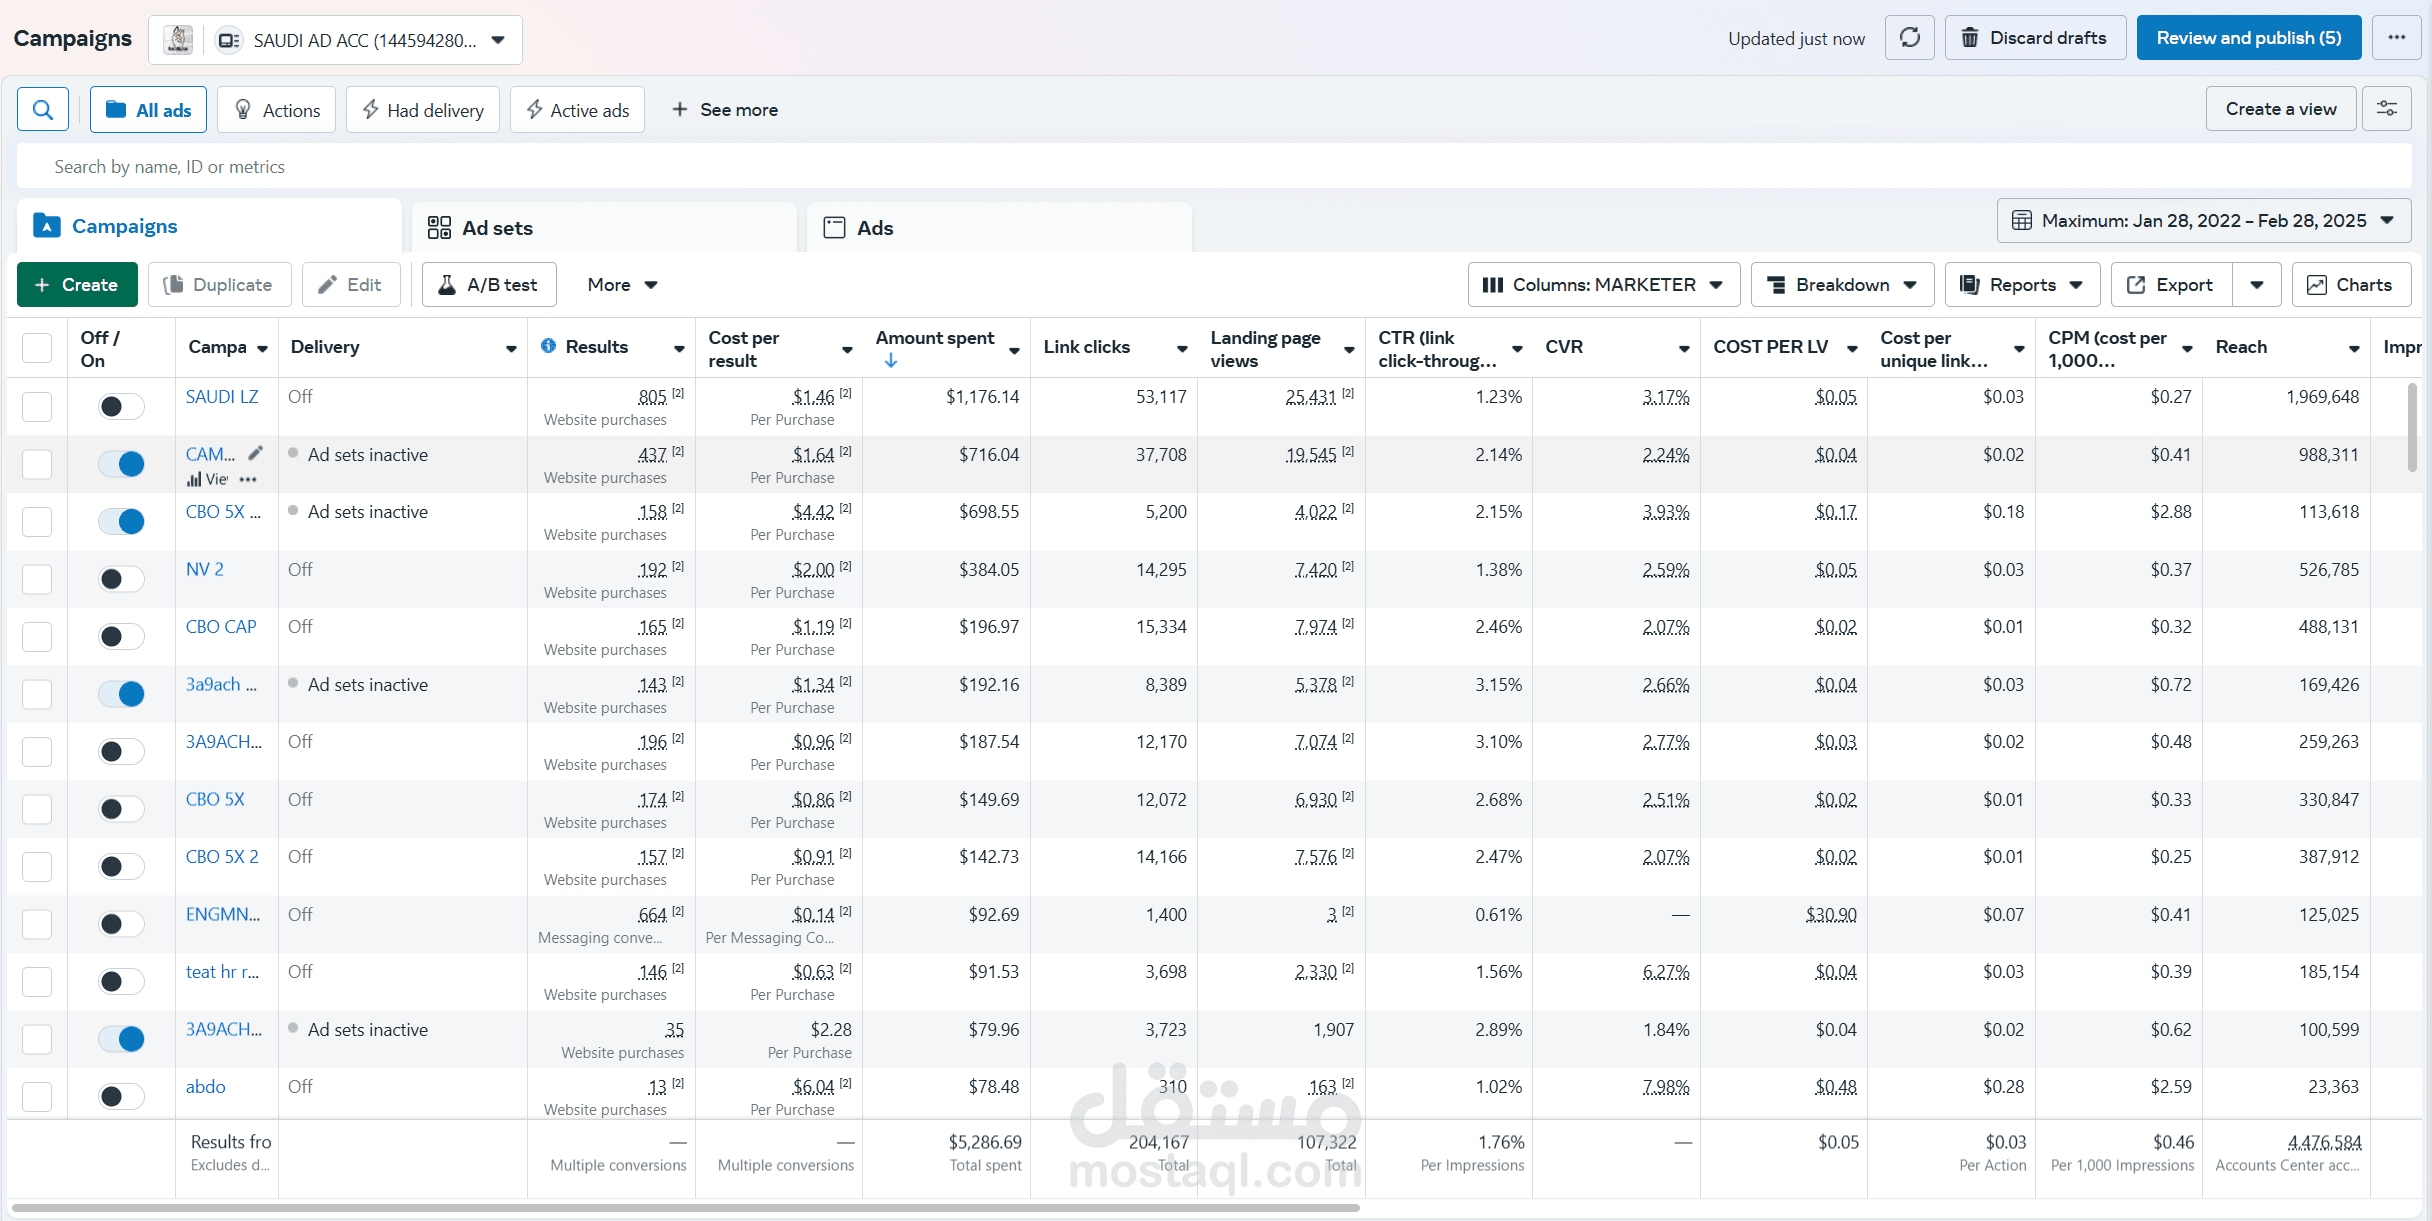Check the select-all campaigns checkbox
2432x1221 pixels.
[x=37, y=348]
